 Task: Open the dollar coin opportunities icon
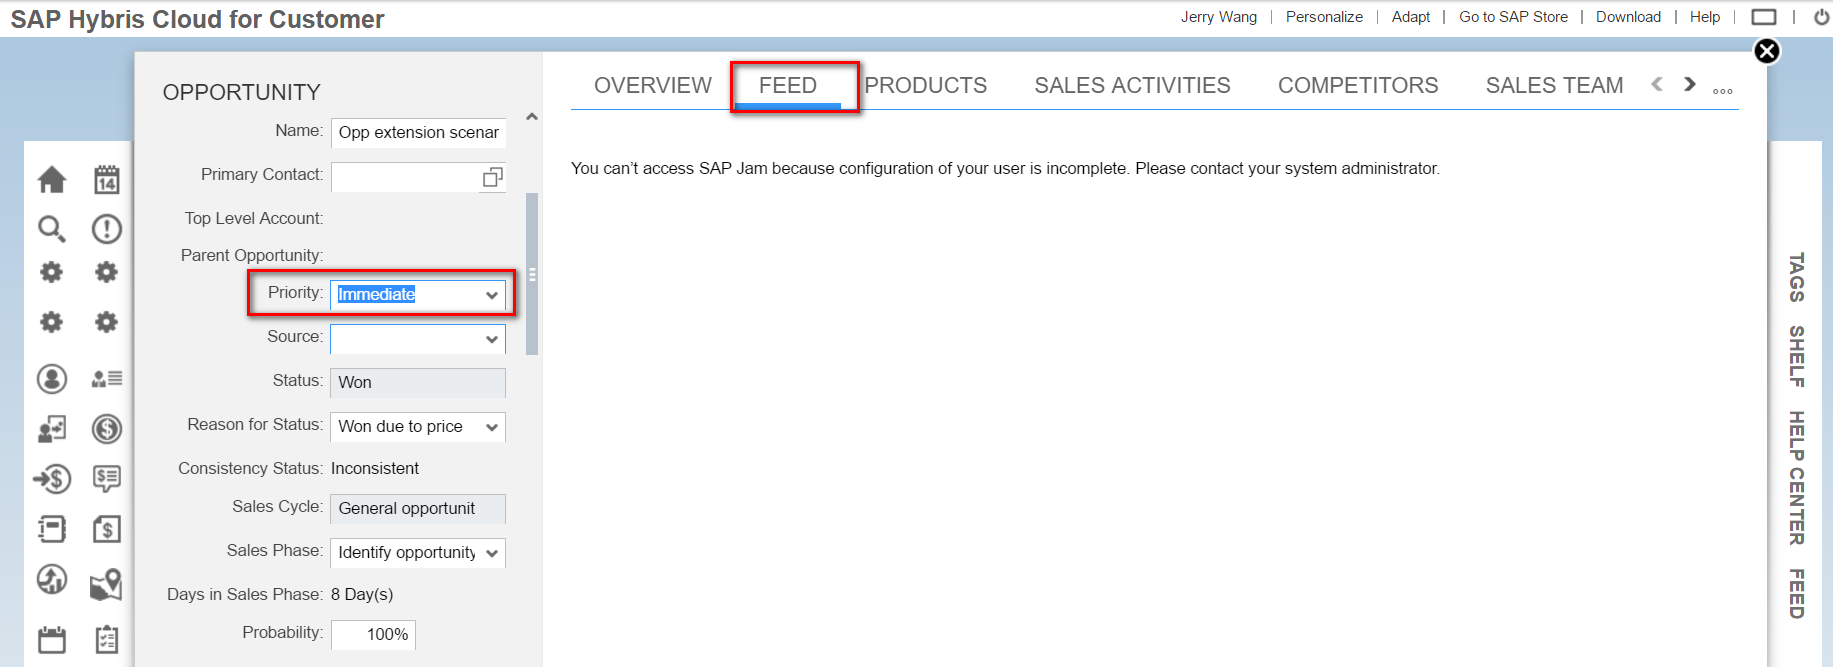pos(107,429)
